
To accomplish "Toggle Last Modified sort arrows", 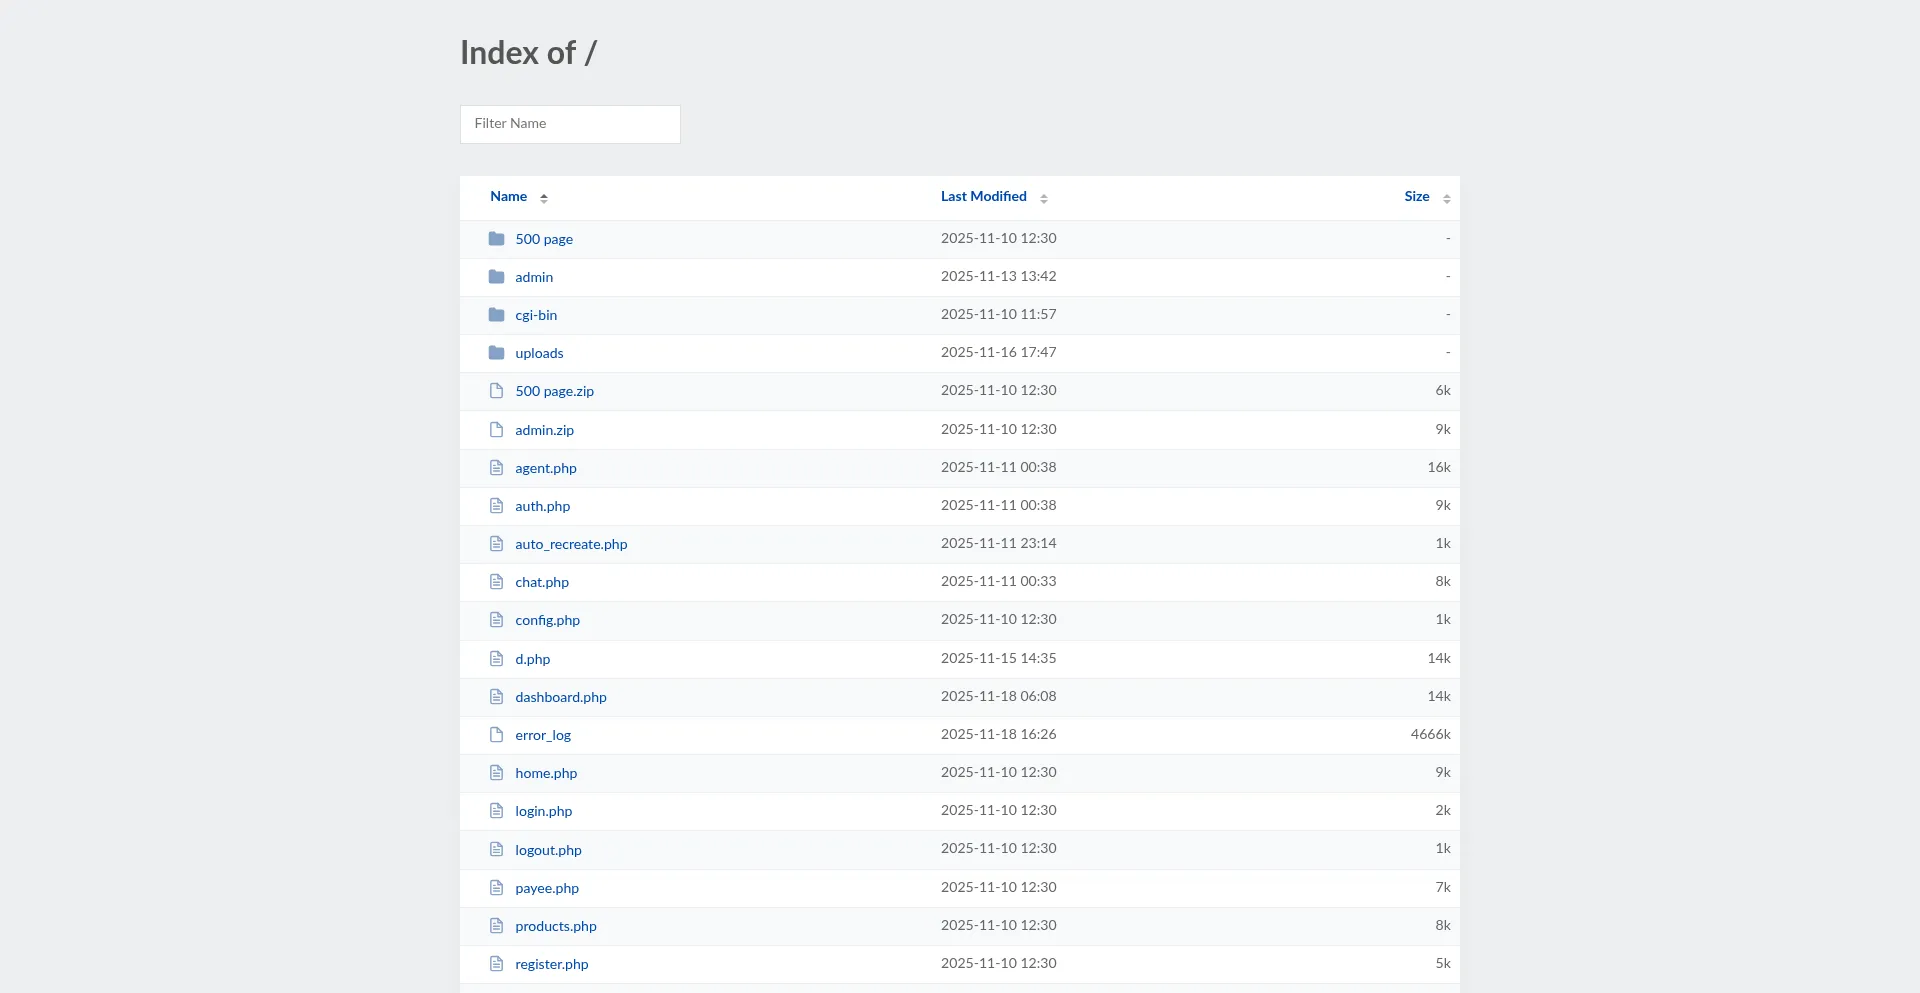I will tap(1043, 198).
